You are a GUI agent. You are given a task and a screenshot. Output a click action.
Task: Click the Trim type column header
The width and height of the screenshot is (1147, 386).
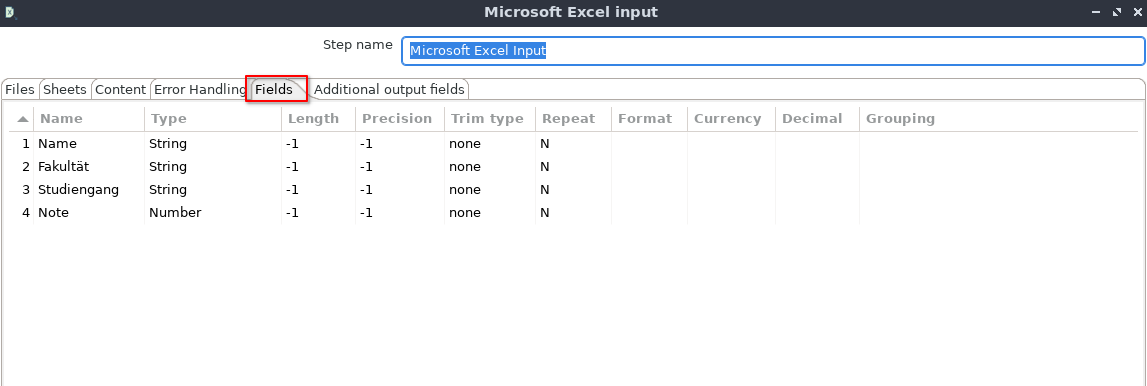(x=490, y=118)
